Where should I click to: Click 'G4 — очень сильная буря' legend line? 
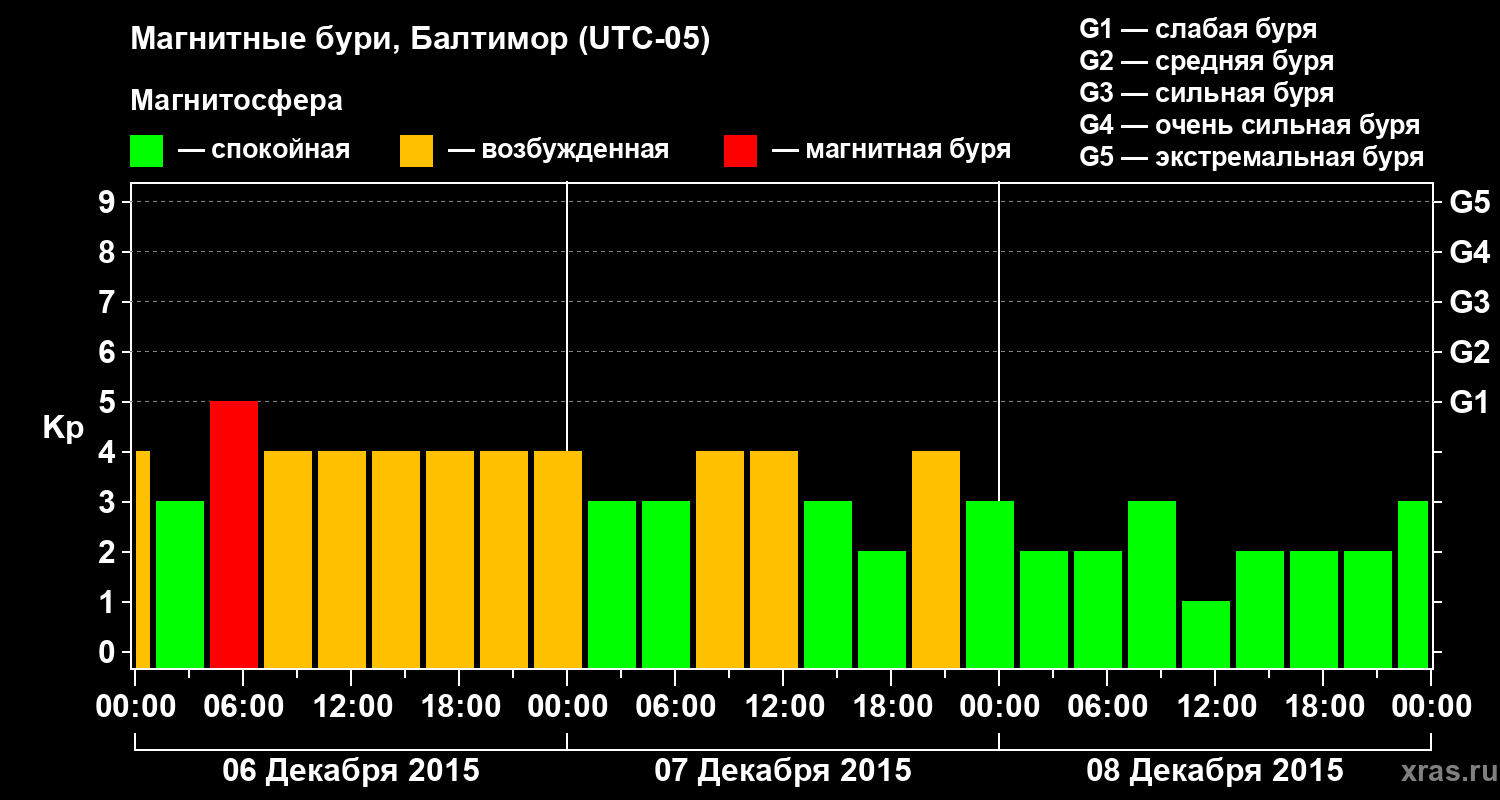point(1249,125)
